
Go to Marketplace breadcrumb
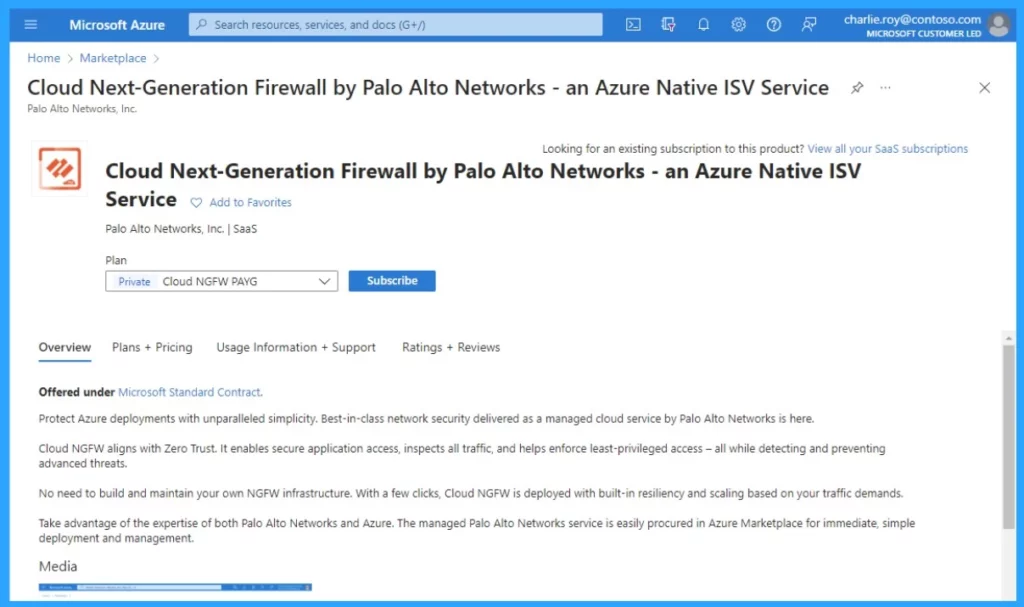(113, 58)
